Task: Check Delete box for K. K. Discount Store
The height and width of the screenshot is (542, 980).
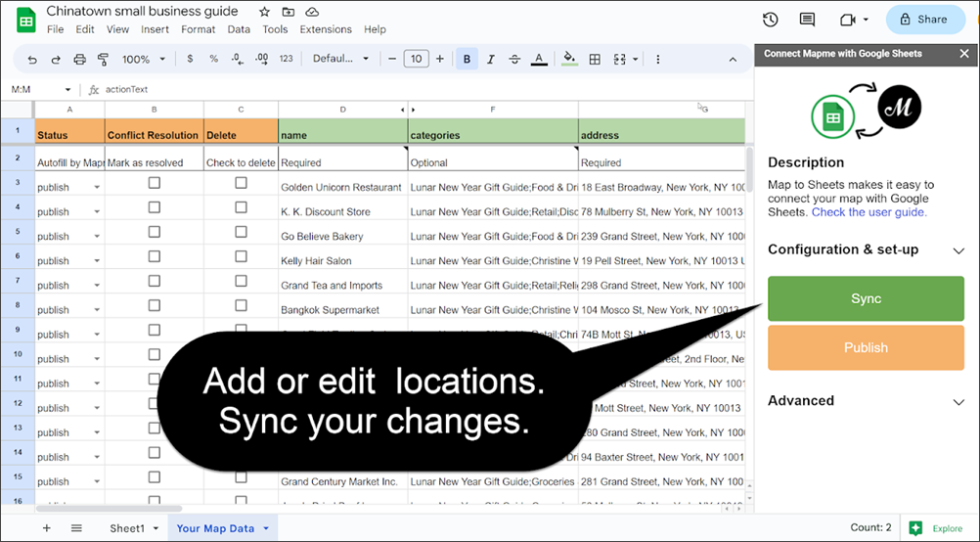Action: [241, 208]
